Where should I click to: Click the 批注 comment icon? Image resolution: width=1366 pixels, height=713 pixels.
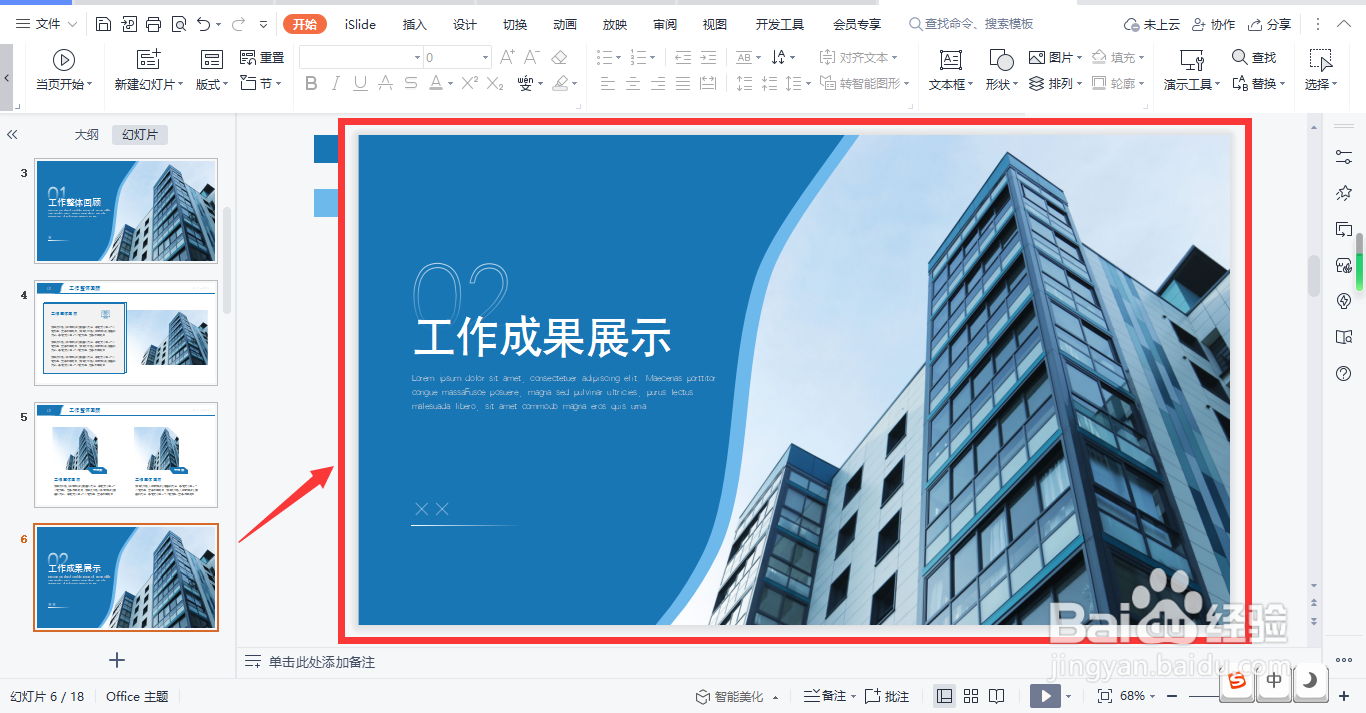click(x=886, y=696)
